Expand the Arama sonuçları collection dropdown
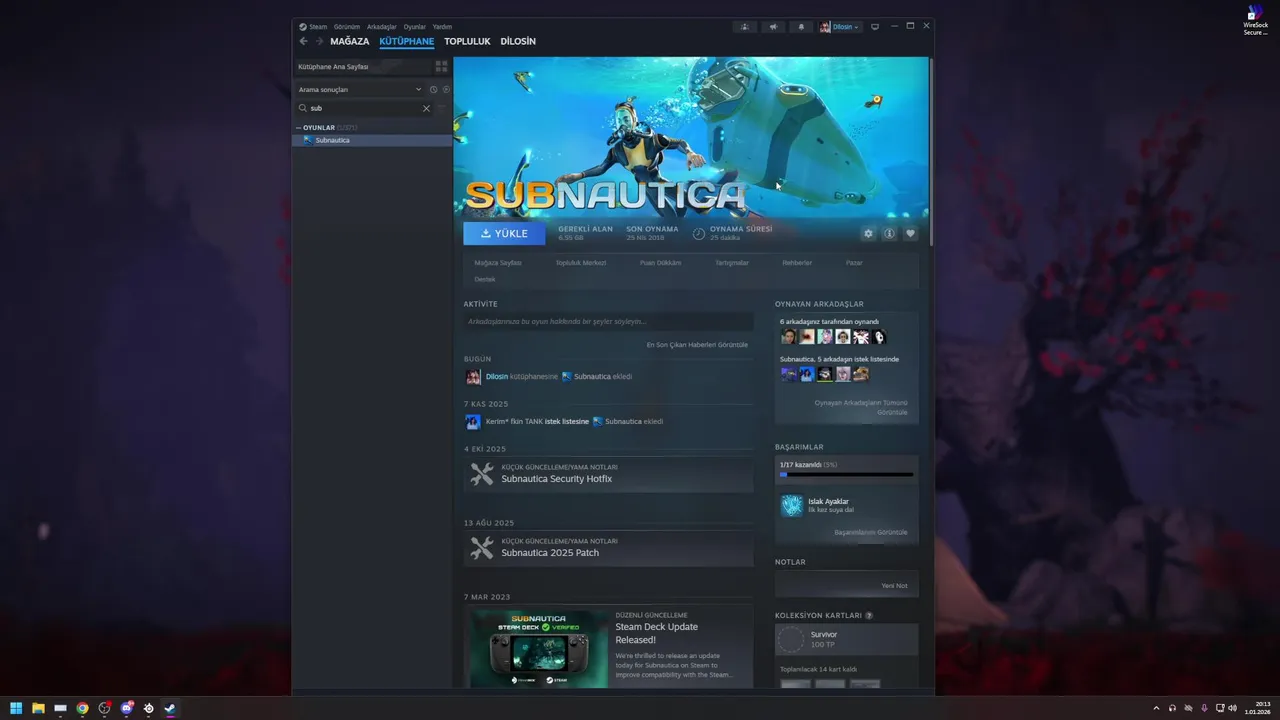Viewport: 1280px width, 720px height. coord(360,89)
